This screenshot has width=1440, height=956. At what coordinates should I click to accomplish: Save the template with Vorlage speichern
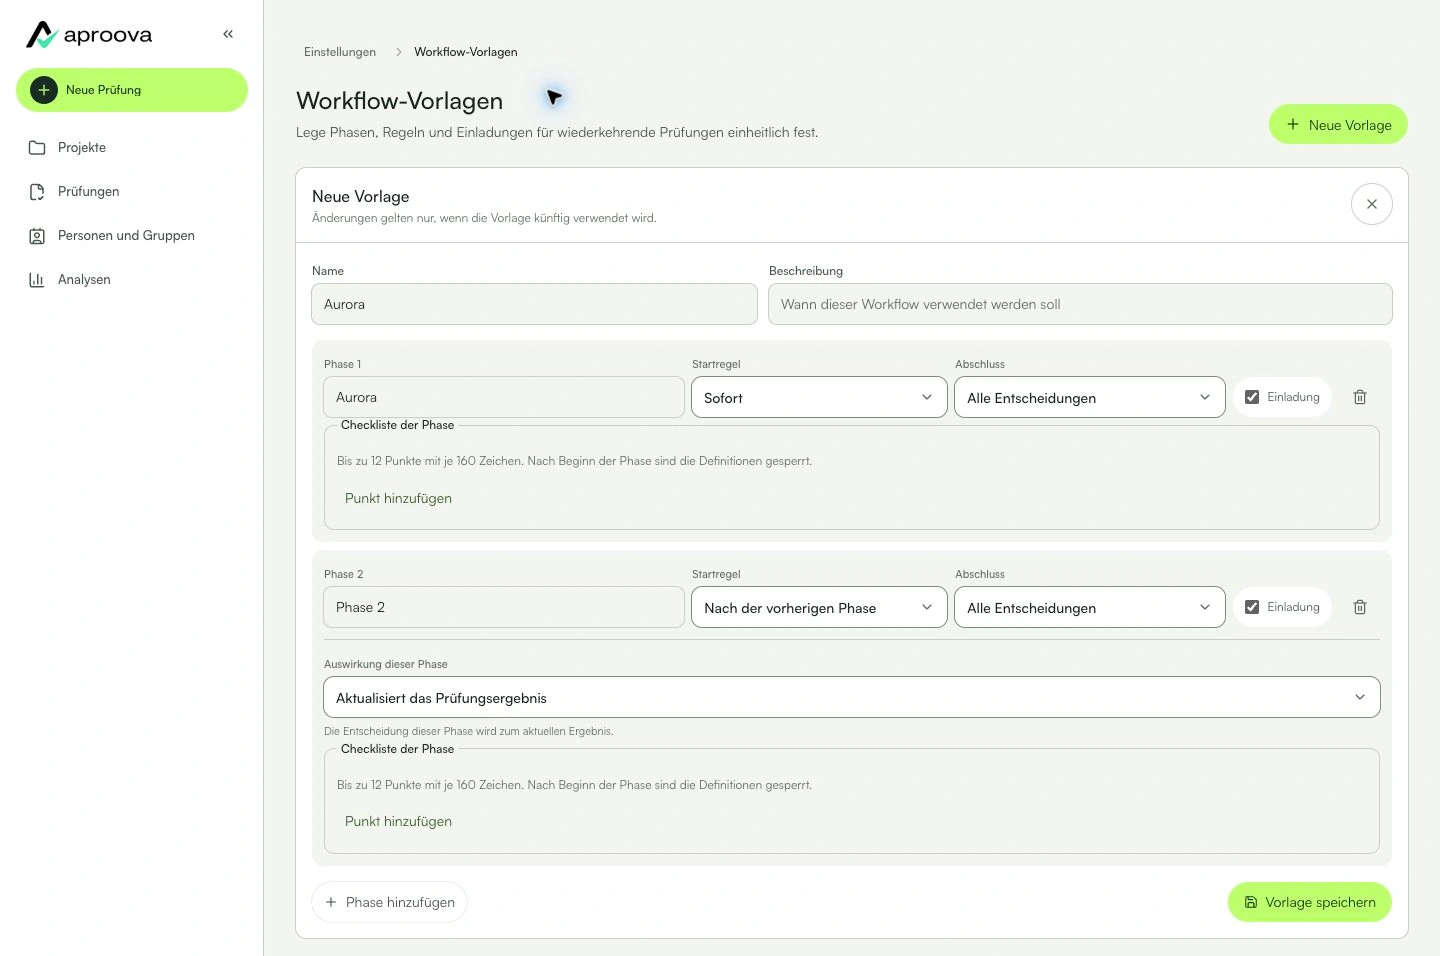point(1310,902)
